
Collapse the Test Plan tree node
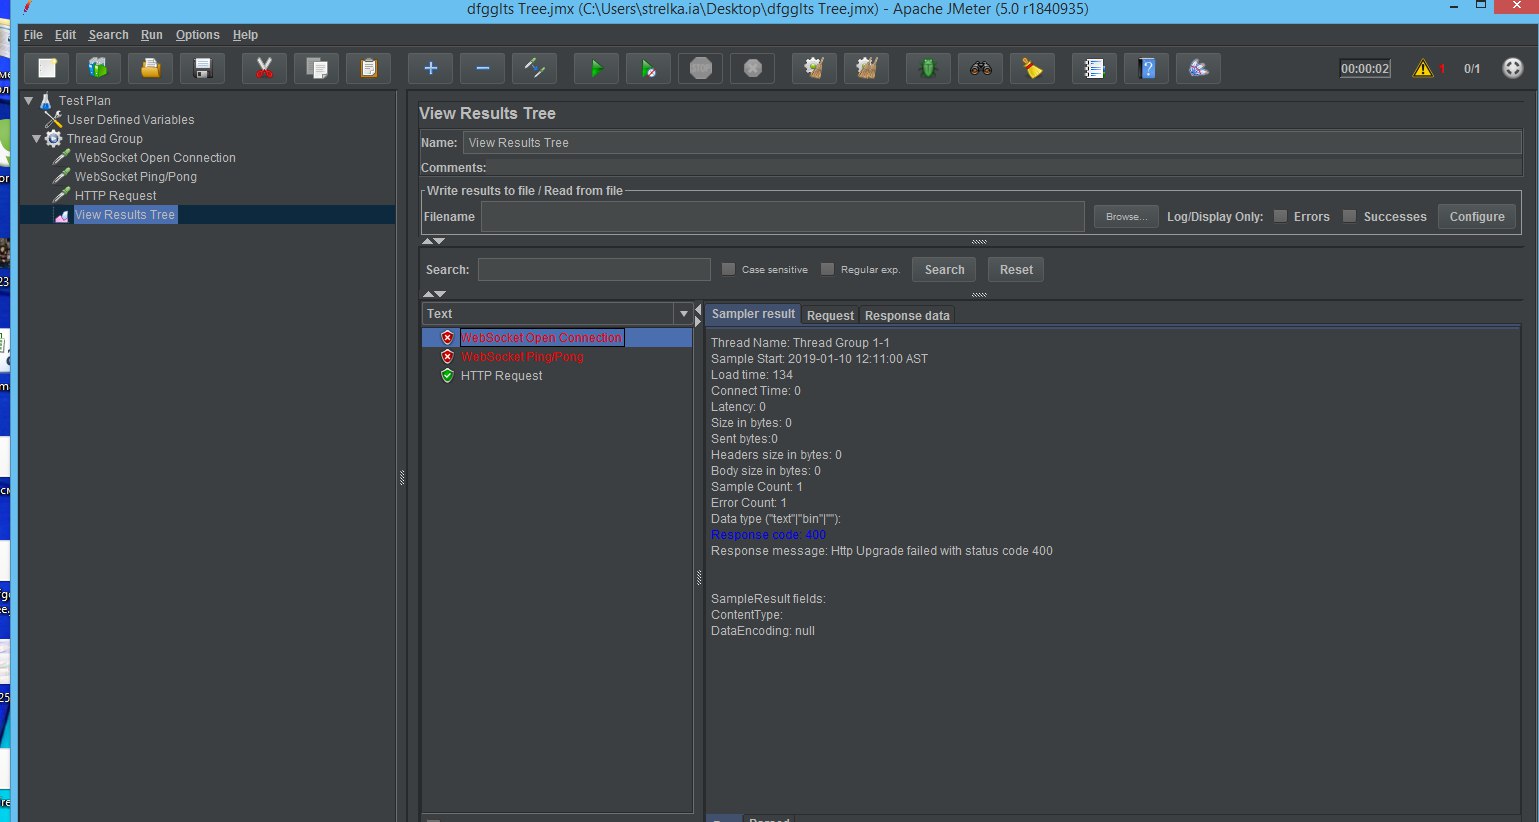29,100
